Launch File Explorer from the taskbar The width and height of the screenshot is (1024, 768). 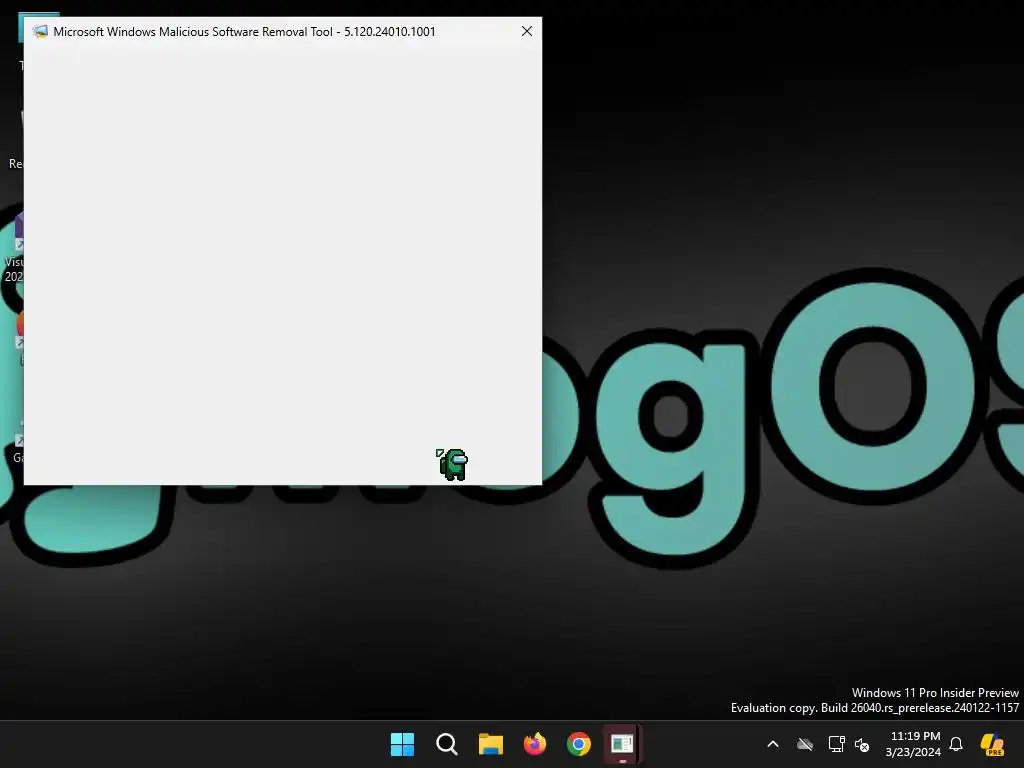tap(490, 744)
